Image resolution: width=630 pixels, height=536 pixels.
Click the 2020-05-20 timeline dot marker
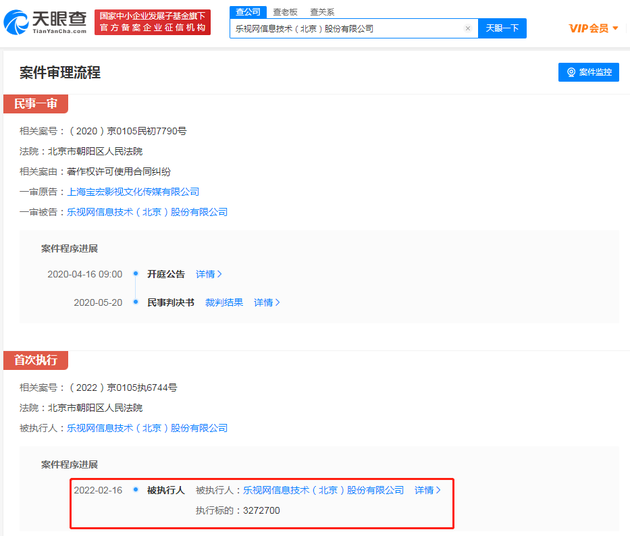tap(136, 302)
